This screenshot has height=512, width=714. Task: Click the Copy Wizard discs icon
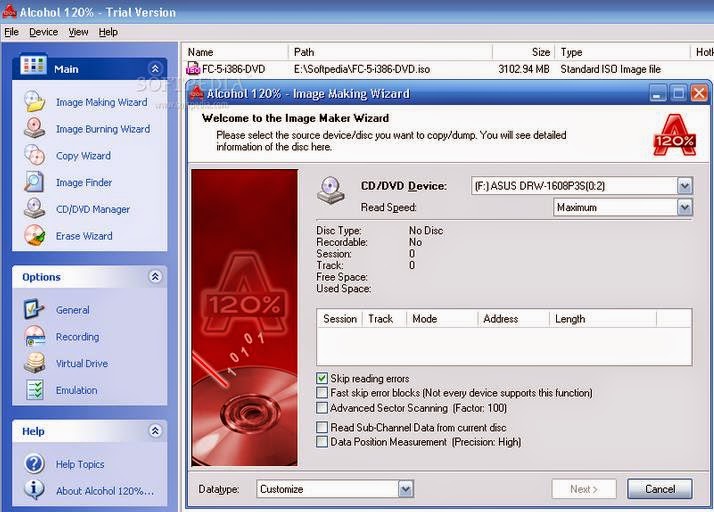click(x=35, y=155)
